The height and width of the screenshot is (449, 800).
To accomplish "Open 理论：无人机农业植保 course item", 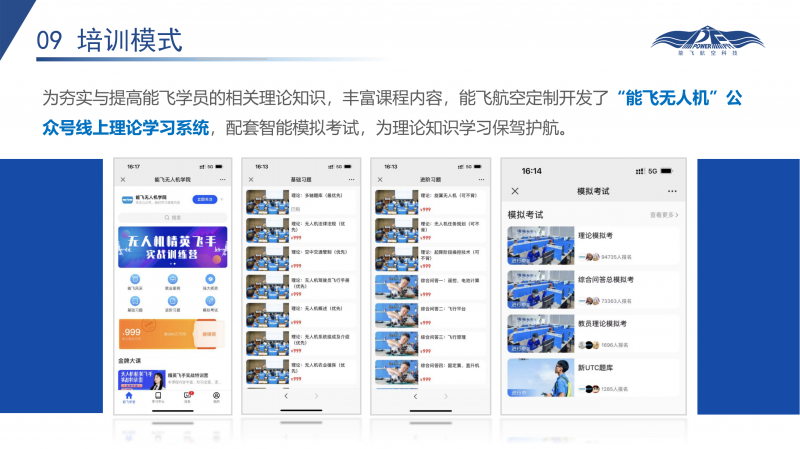I will tap(301, 371).
